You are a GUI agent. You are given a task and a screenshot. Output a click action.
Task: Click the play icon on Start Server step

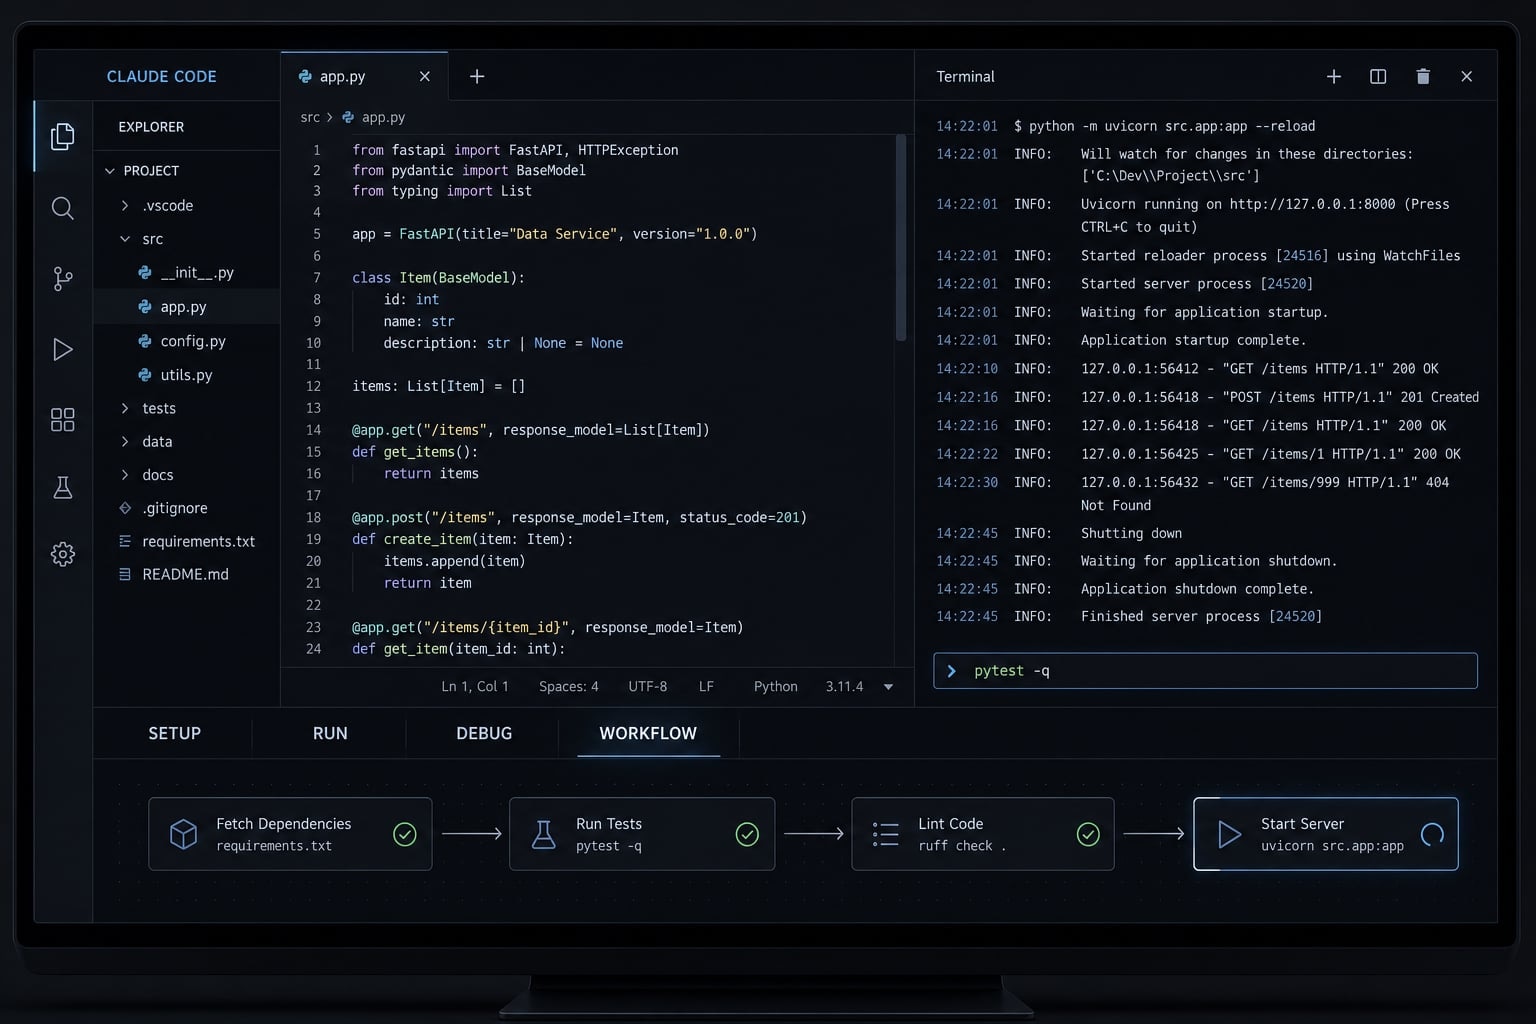(1229, 834)
